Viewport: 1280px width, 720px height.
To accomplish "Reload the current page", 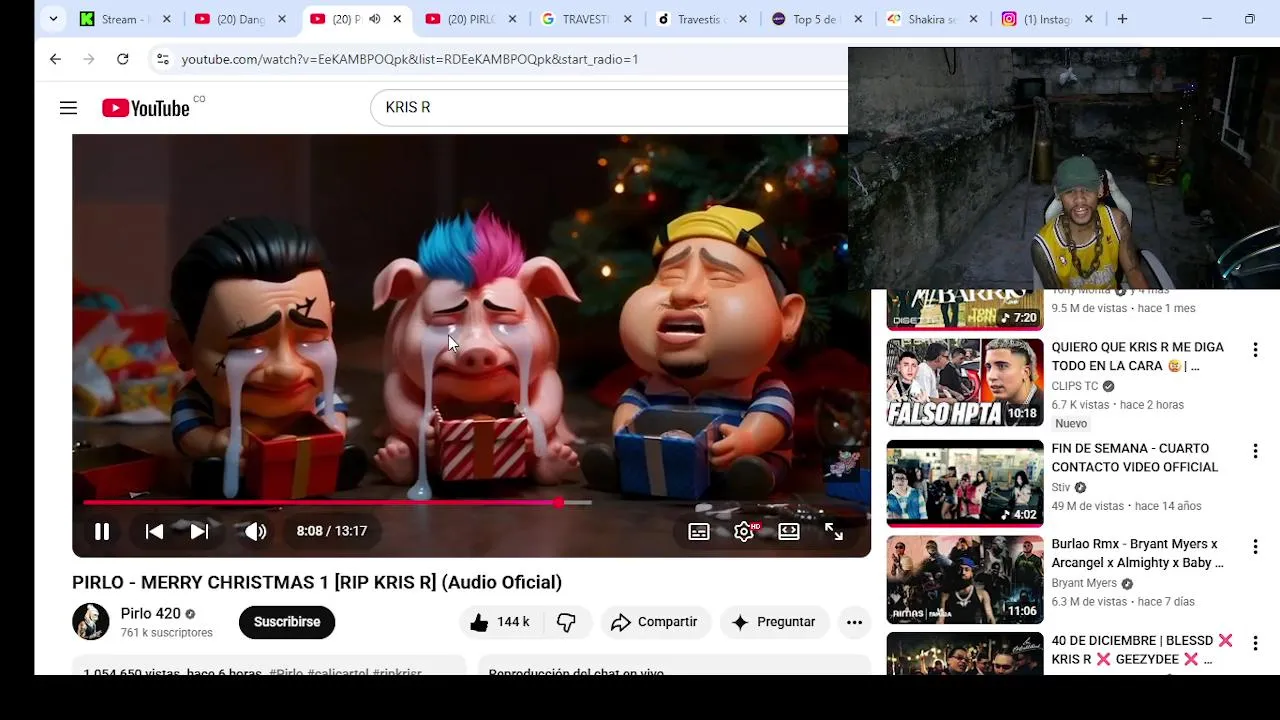I will [122, 59].
